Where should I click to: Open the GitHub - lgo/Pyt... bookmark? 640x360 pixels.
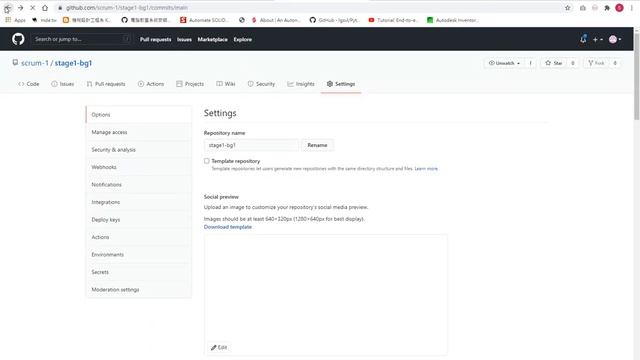(x=335, y=20)
